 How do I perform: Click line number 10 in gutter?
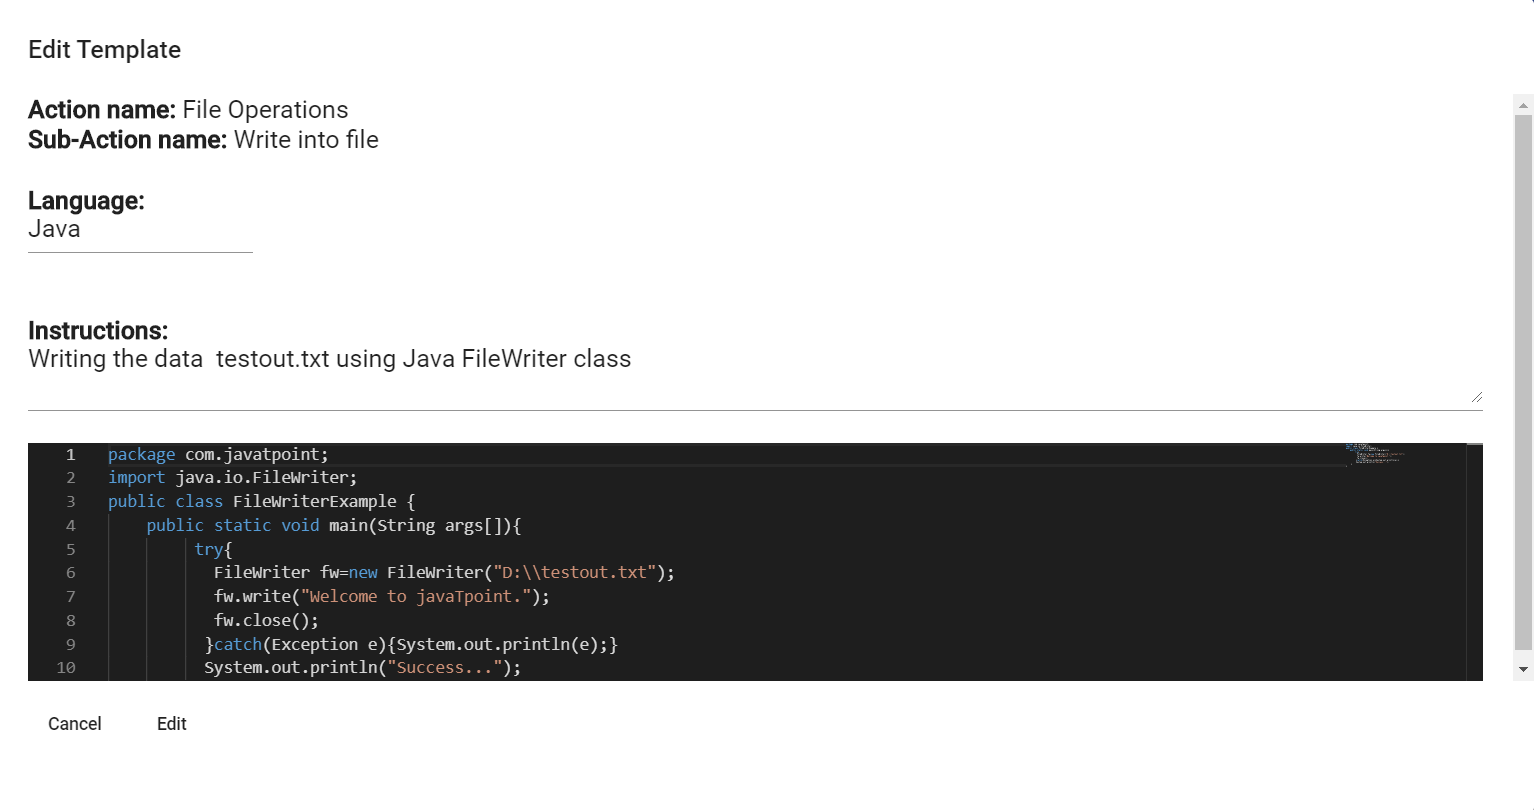coord(66,667)
